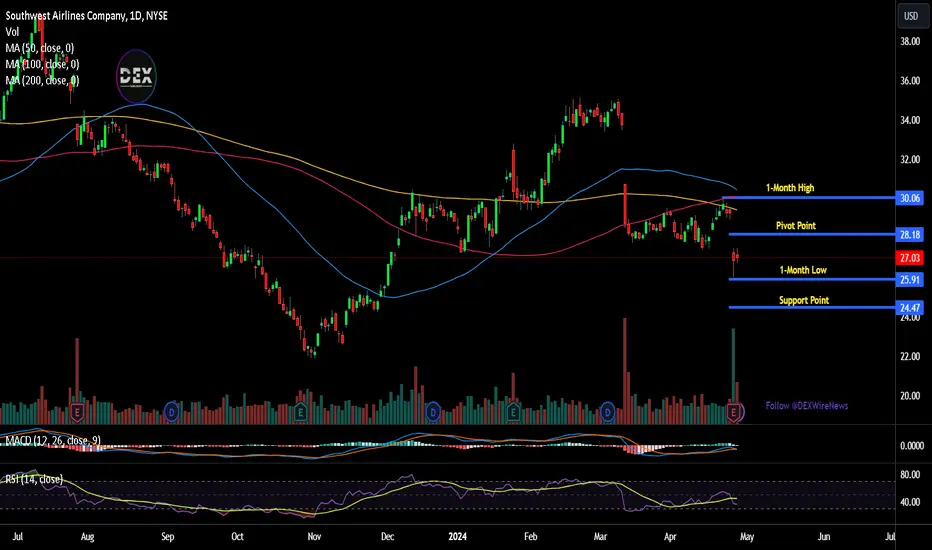Open the dividend marker in early September

(x=171, y=411)
